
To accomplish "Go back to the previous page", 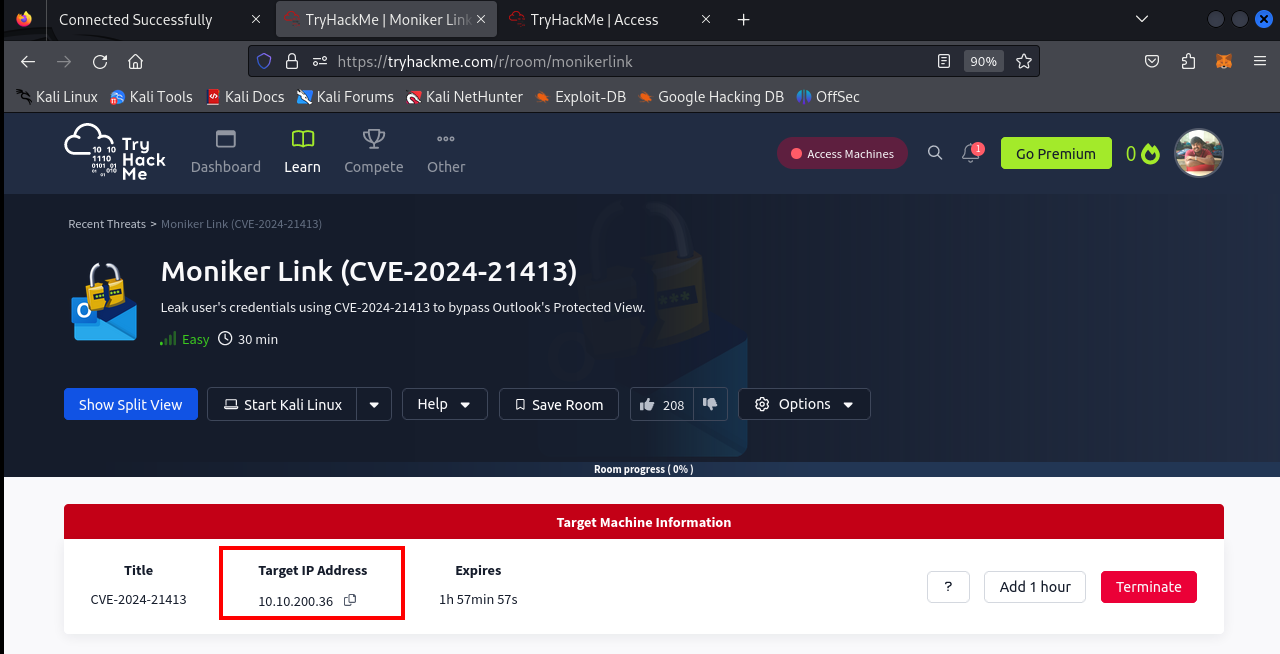I will point(28,61).
